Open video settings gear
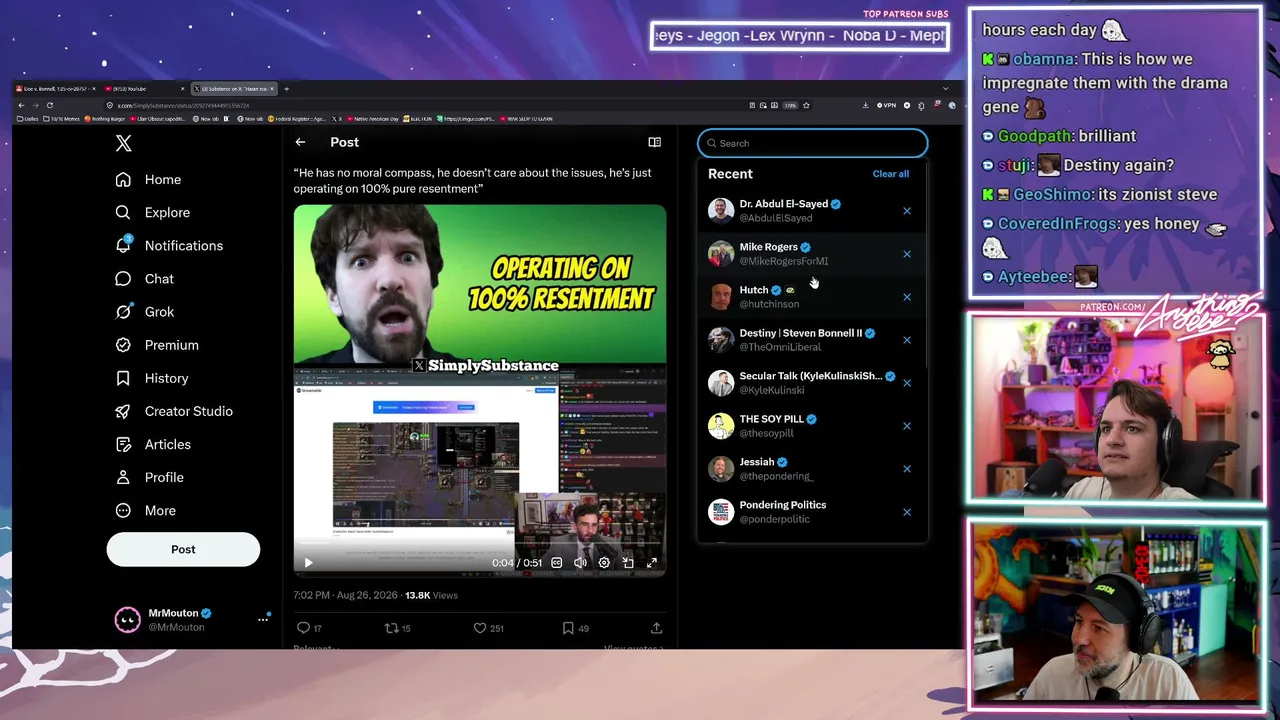Screen dimensions: 1280x720 pos(604,563)
